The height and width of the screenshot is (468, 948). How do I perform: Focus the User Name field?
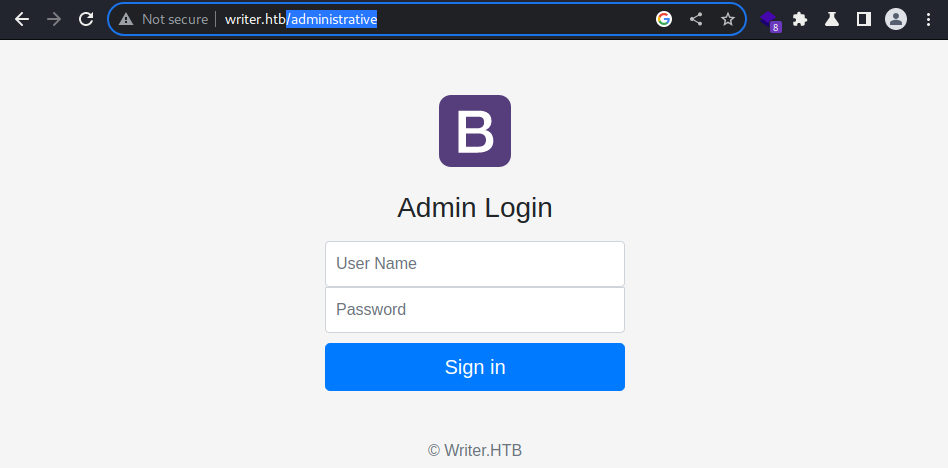pyautogui.click(x=475, y=264)
